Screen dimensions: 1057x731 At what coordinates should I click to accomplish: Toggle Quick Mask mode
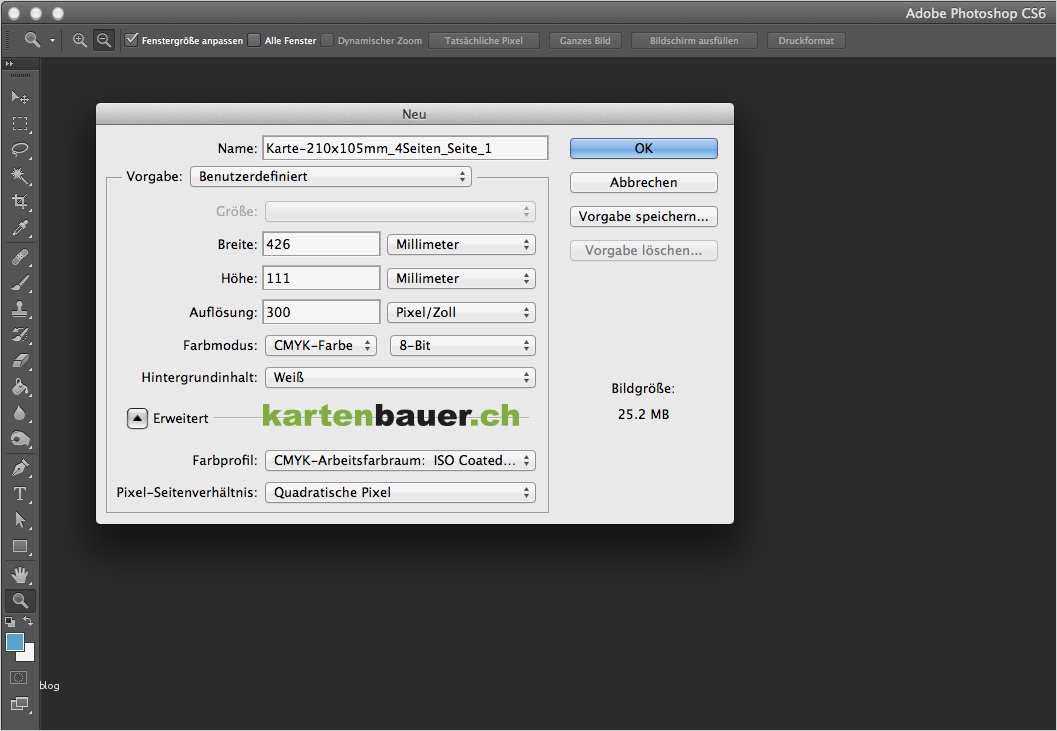click(x=19, y=677)
